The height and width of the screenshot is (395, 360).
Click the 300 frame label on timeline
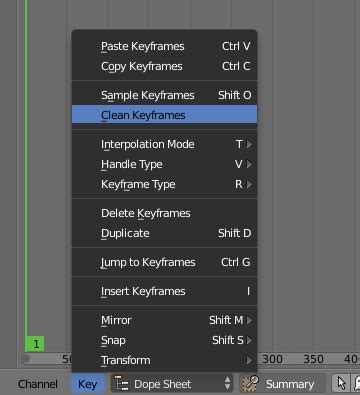point(272,359)
